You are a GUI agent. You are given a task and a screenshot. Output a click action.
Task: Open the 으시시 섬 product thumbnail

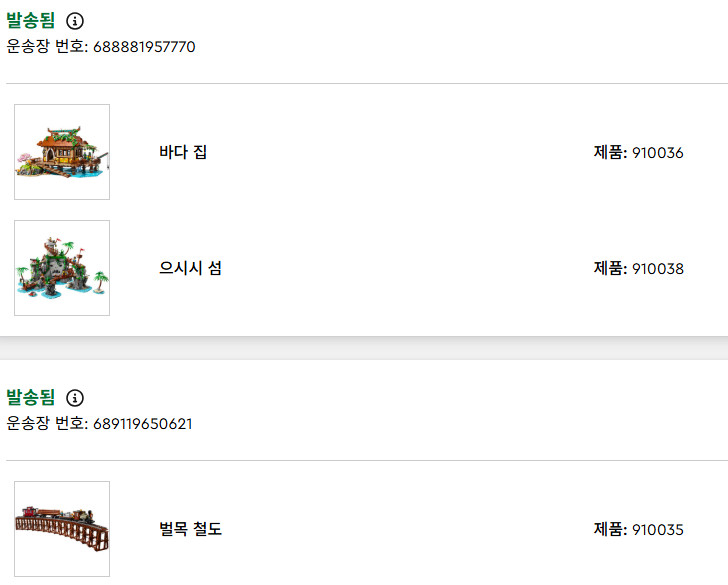point(62,268)
